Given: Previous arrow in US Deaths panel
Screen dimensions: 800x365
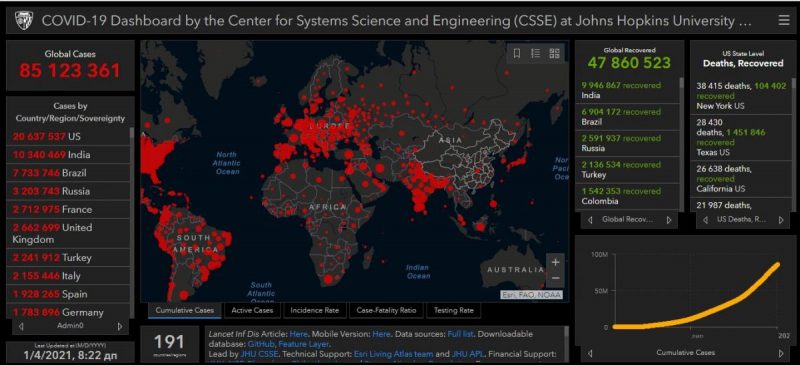Looking at the screenshot, I should [705, 220].
